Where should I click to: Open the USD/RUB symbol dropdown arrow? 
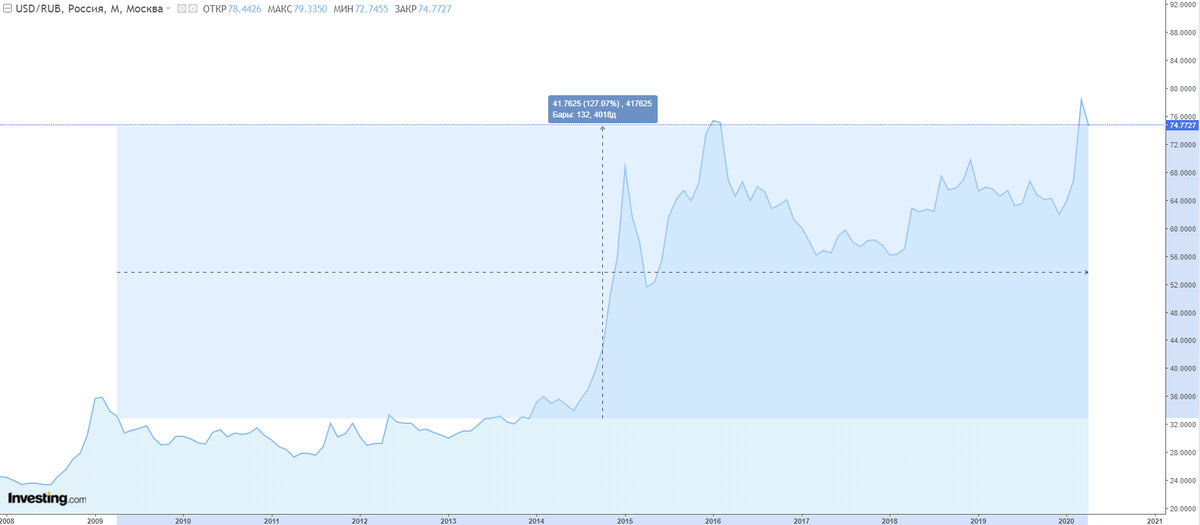(169, 9)
